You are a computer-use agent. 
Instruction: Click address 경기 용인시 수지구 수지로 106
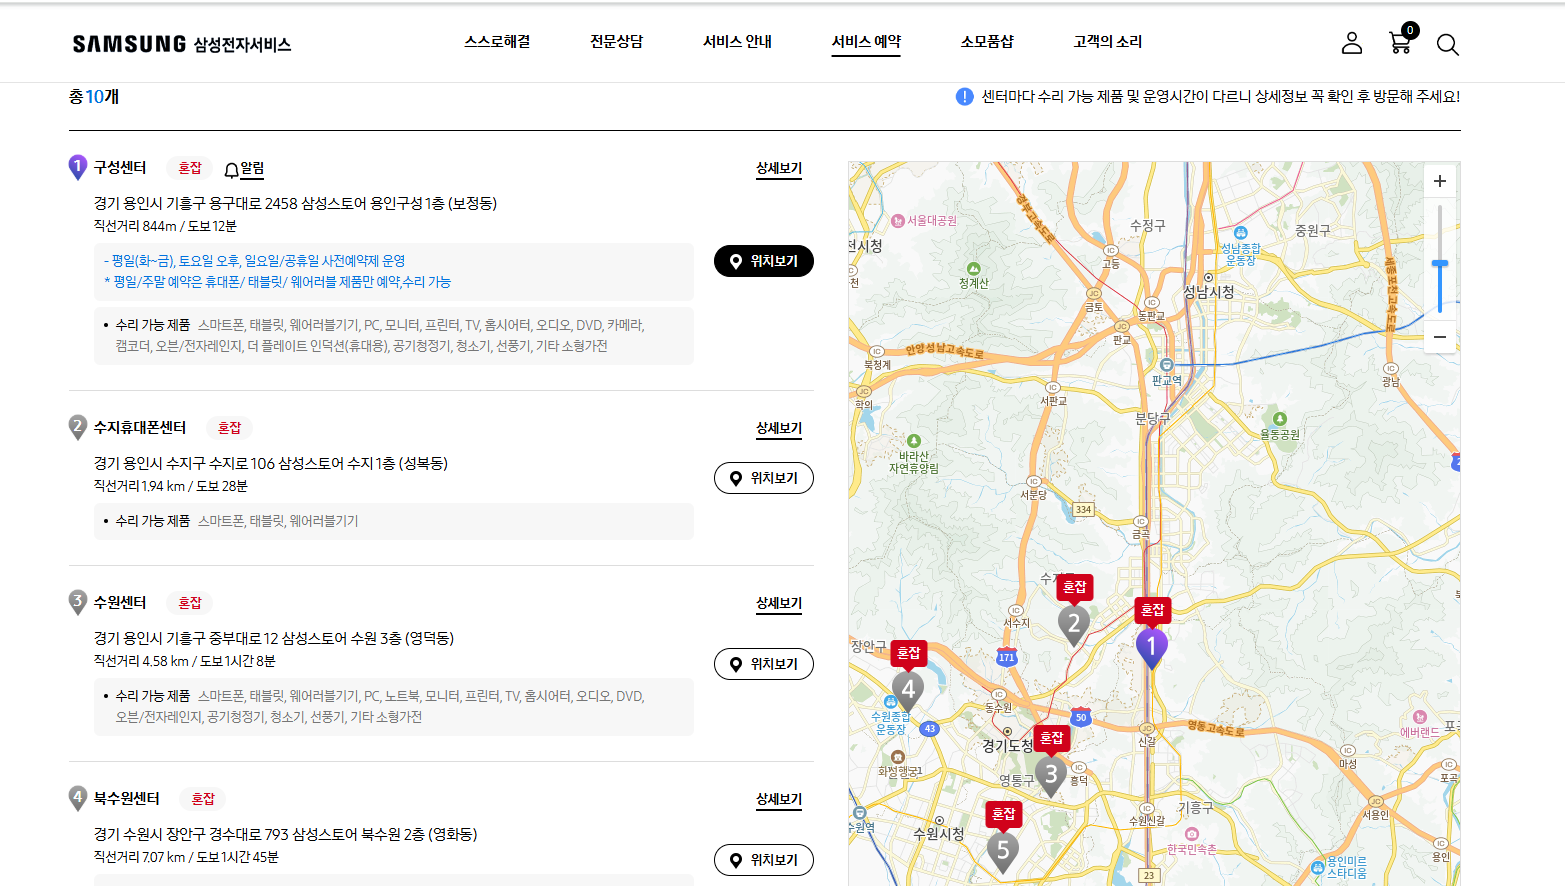point(271,463)
